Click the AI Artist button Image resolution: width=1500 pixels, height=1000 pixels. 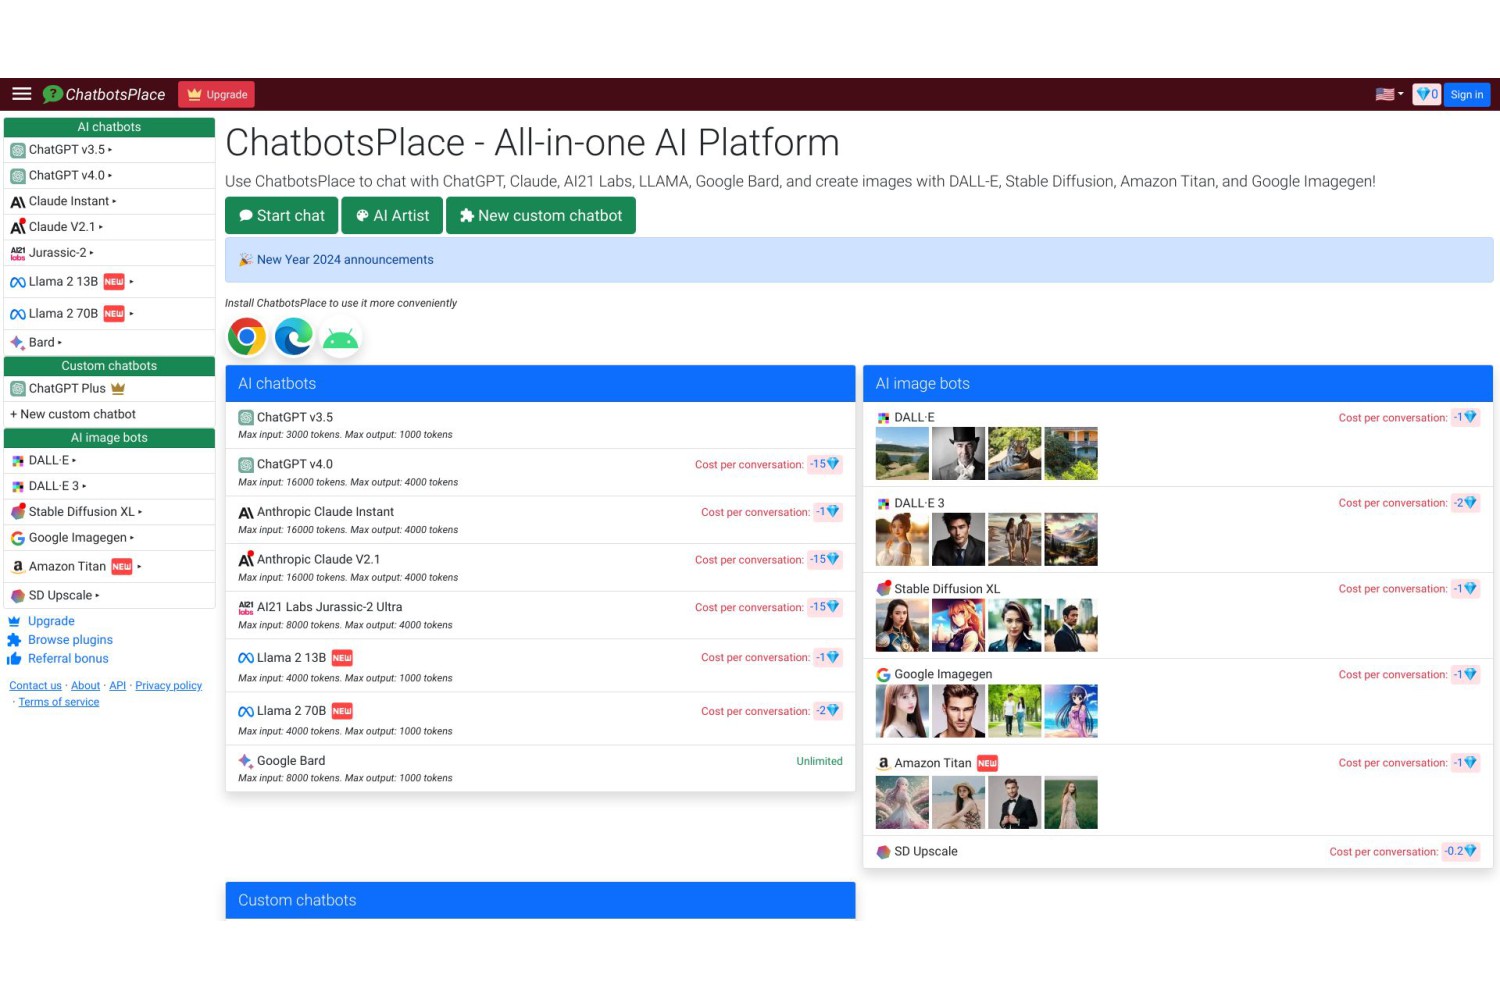392,215
